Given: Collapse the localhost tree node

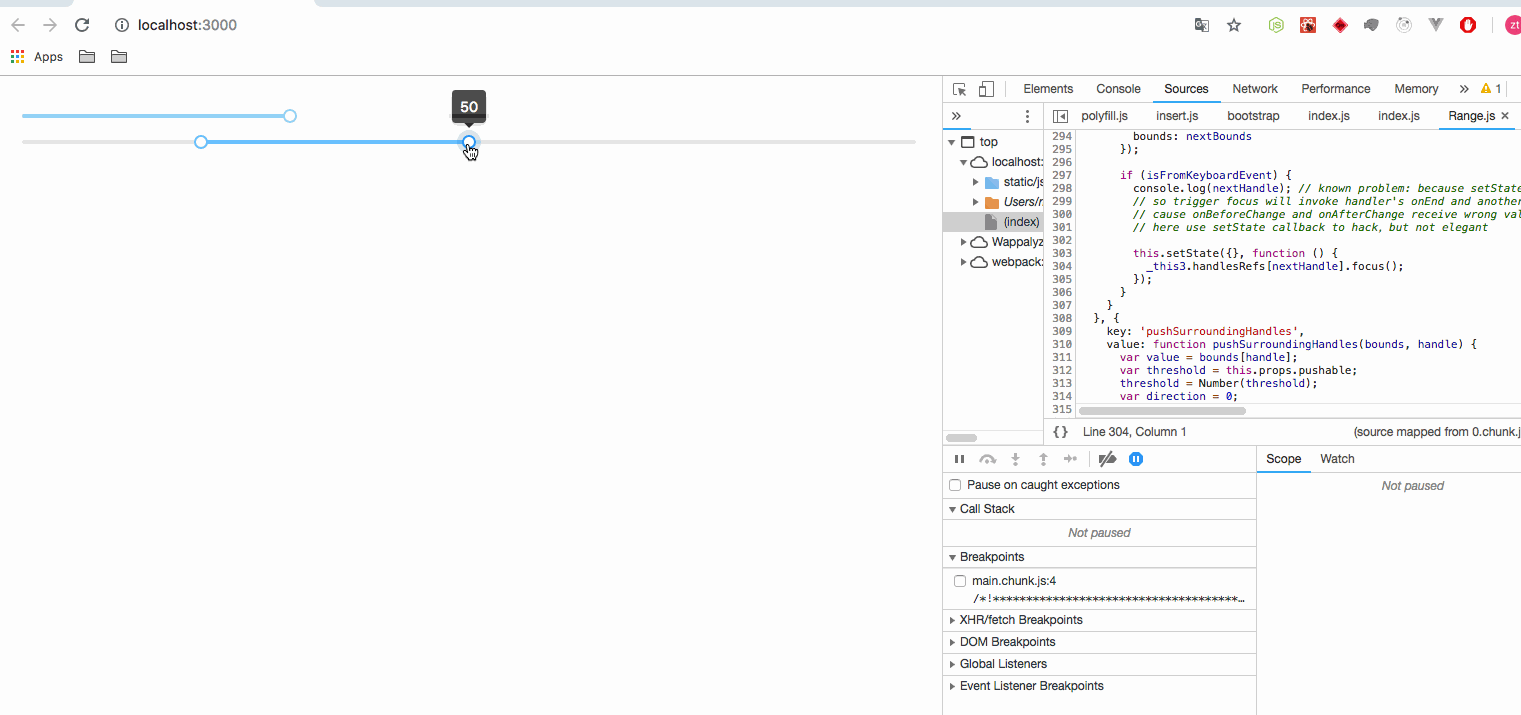Looking at the screenshot, I should pyautogui.click(x=964, y=162).
